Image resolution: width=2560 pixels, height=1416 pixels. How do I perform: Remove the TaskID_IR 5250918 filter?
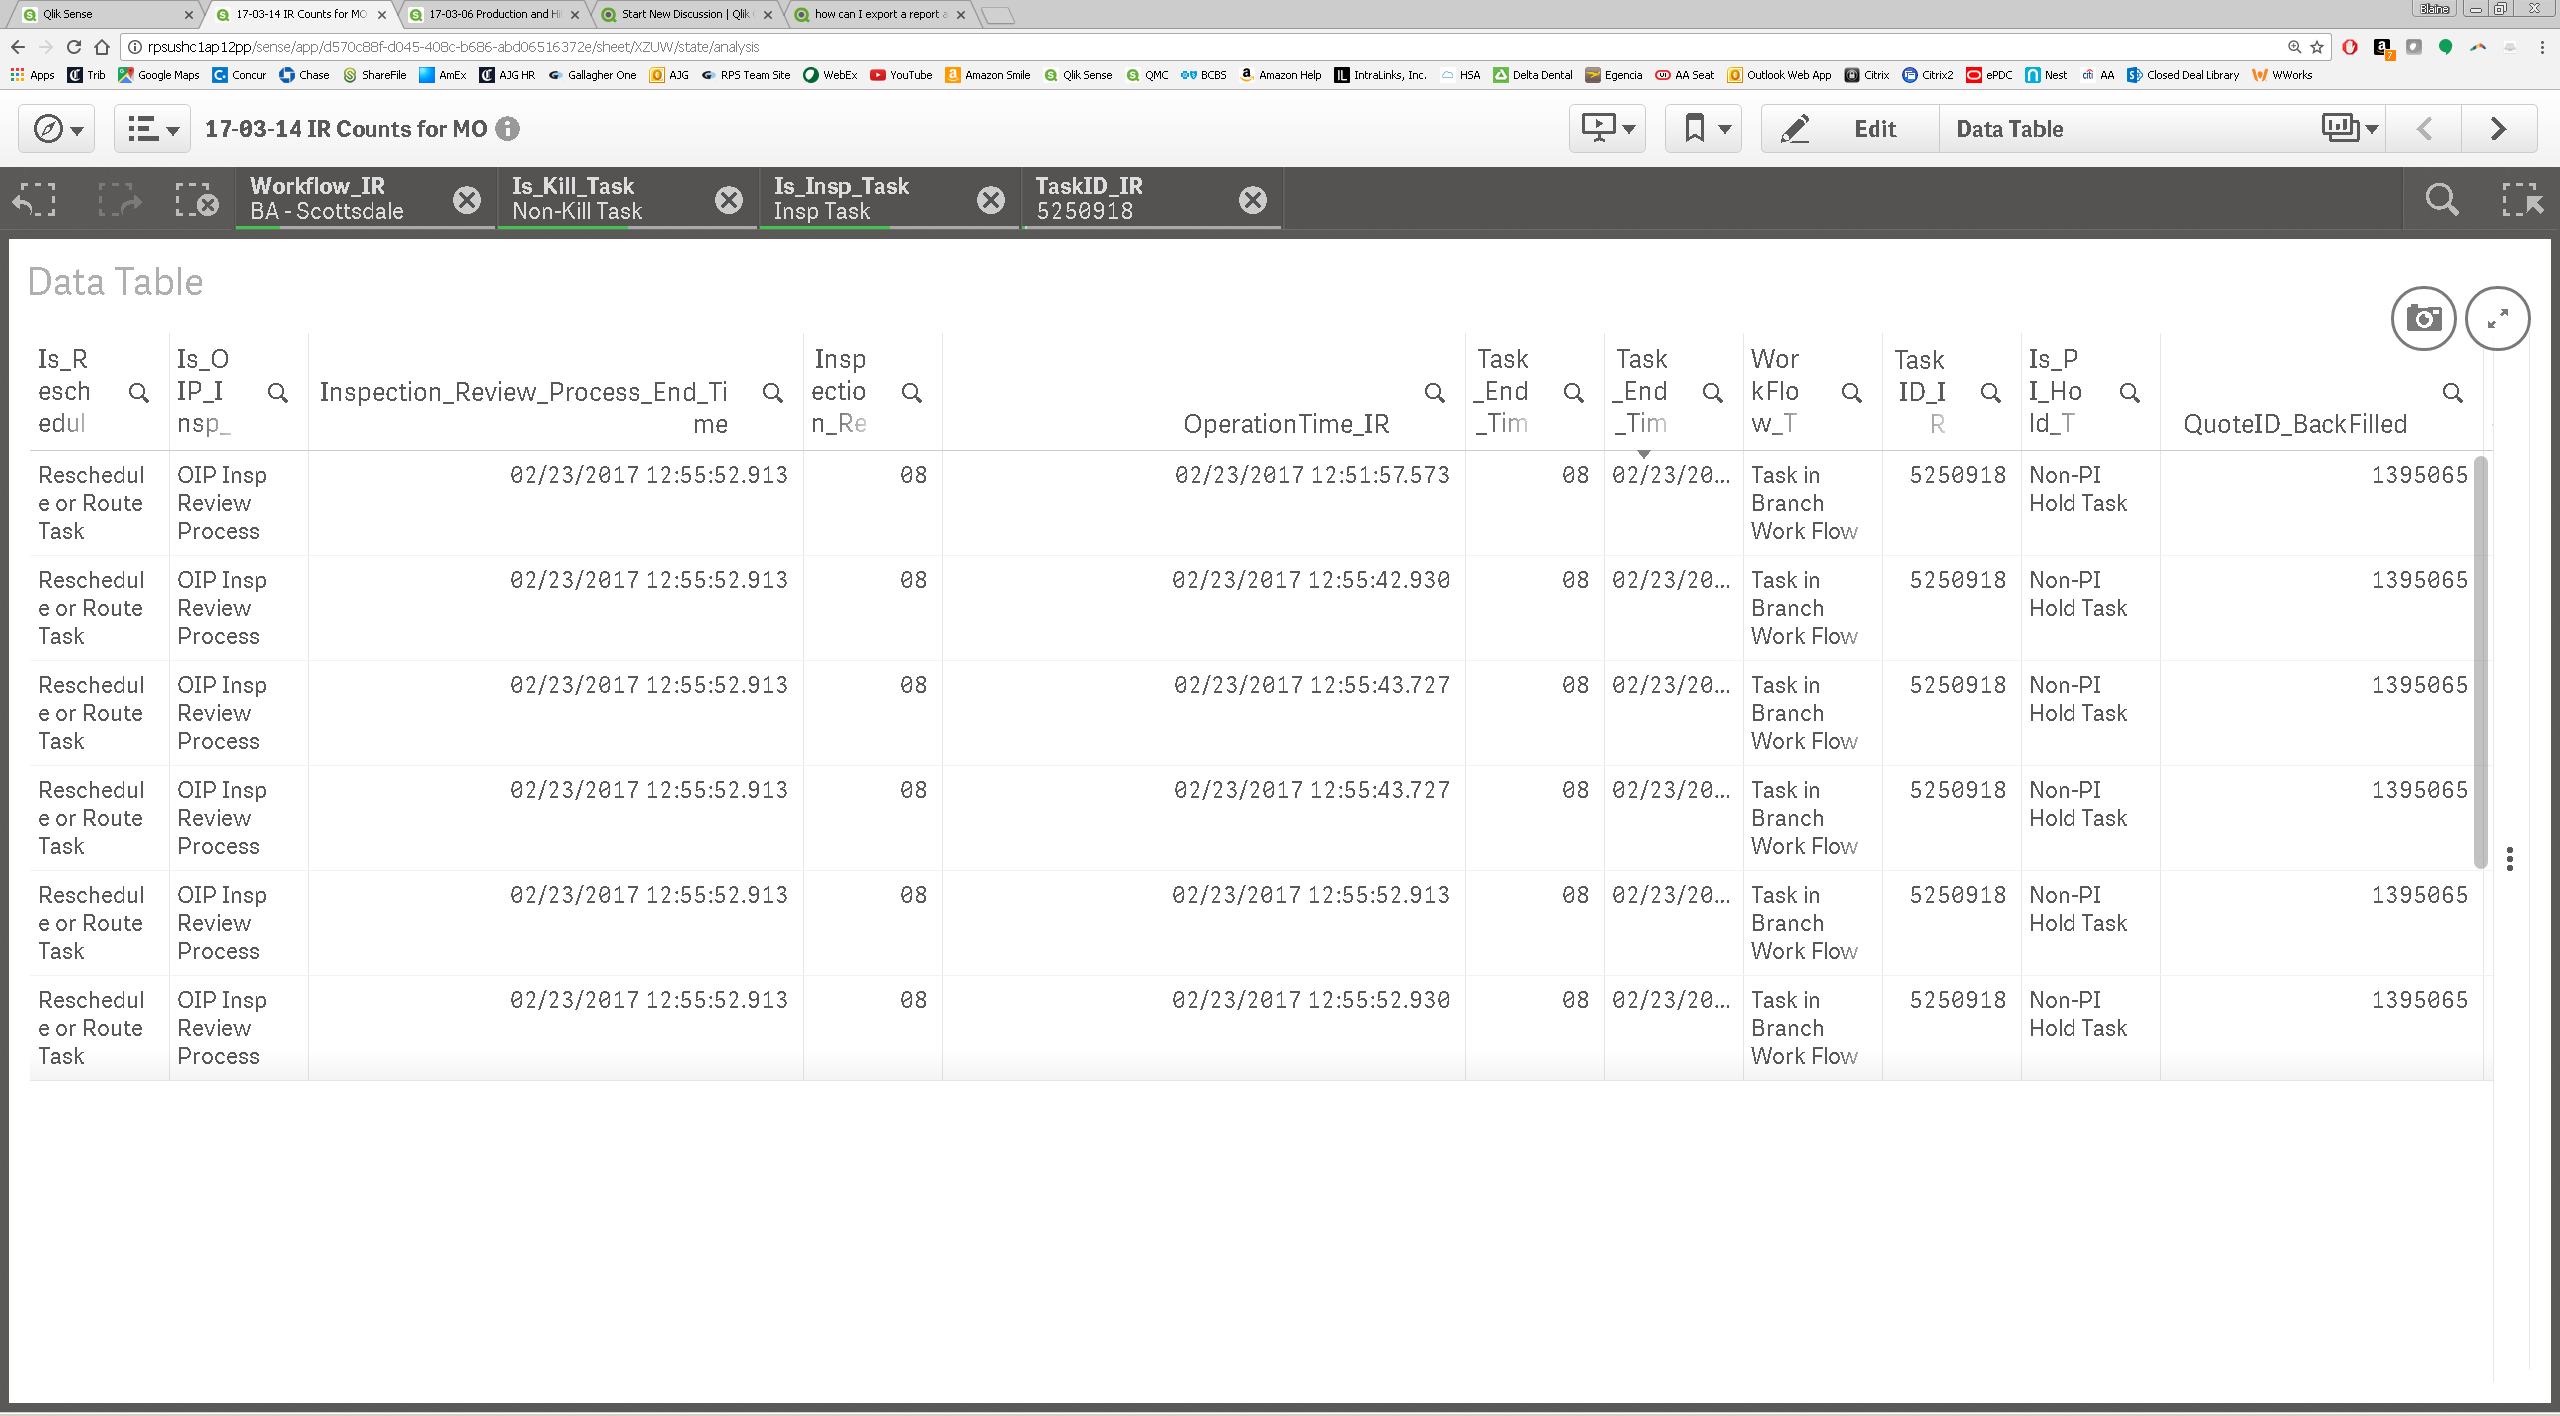point(1254,199)
